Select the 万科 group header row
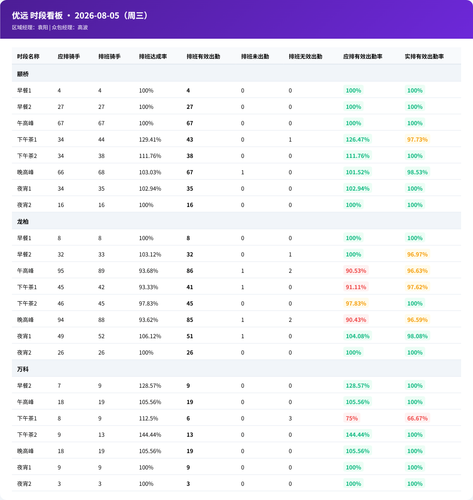Viewport: 473px width, 500px height. pyautogui.click(x=236, y=369)
